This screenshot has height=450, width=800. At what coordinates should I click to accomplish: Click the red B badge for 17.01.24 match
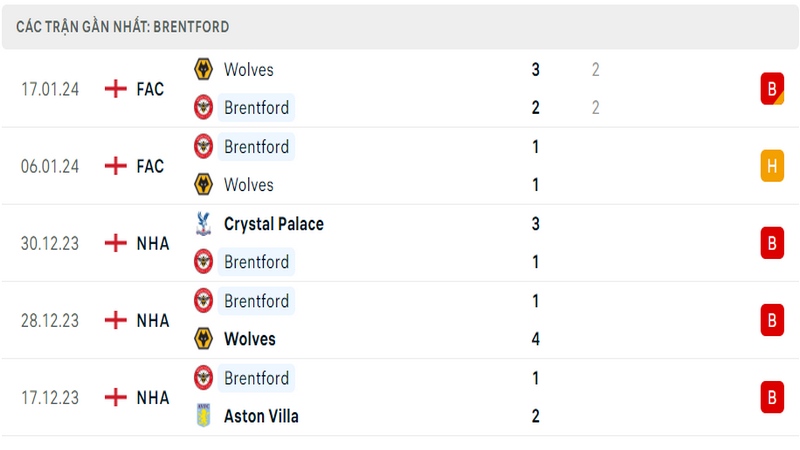point(772,89)
